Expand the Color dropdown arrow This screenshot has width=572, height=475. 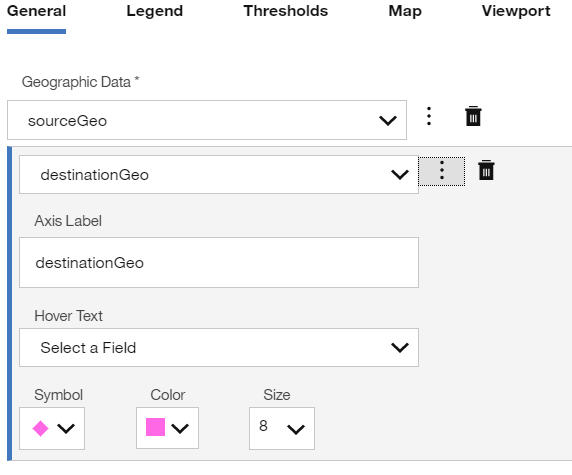click(x=180, y=428)
